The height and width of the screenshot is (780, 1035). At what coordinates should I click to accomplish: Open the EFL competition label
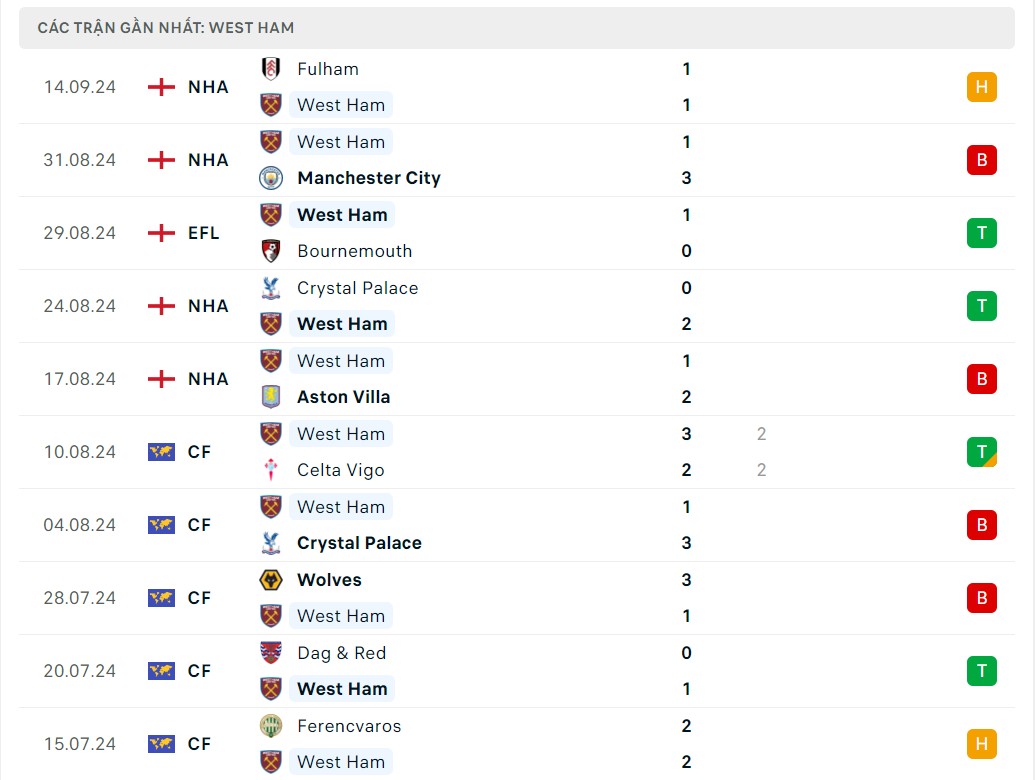click(x=203, y=233)
